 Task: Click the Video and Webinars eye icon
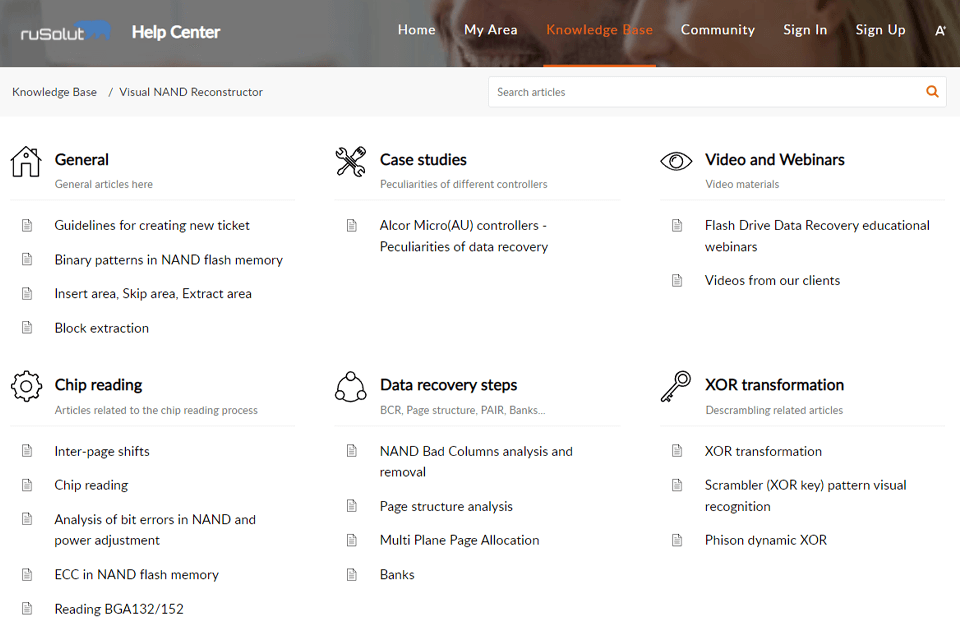(x=676, y=161)
